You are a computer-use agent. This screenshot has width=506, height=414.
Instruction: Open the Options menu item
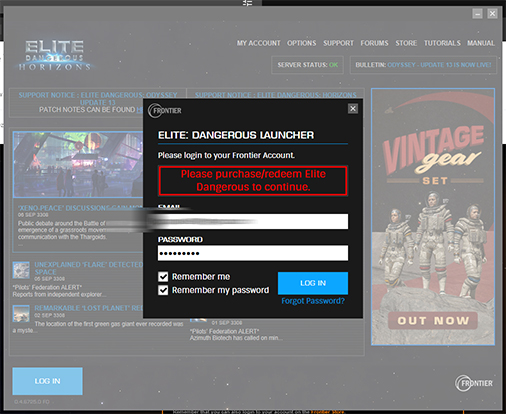pos(302,43)
